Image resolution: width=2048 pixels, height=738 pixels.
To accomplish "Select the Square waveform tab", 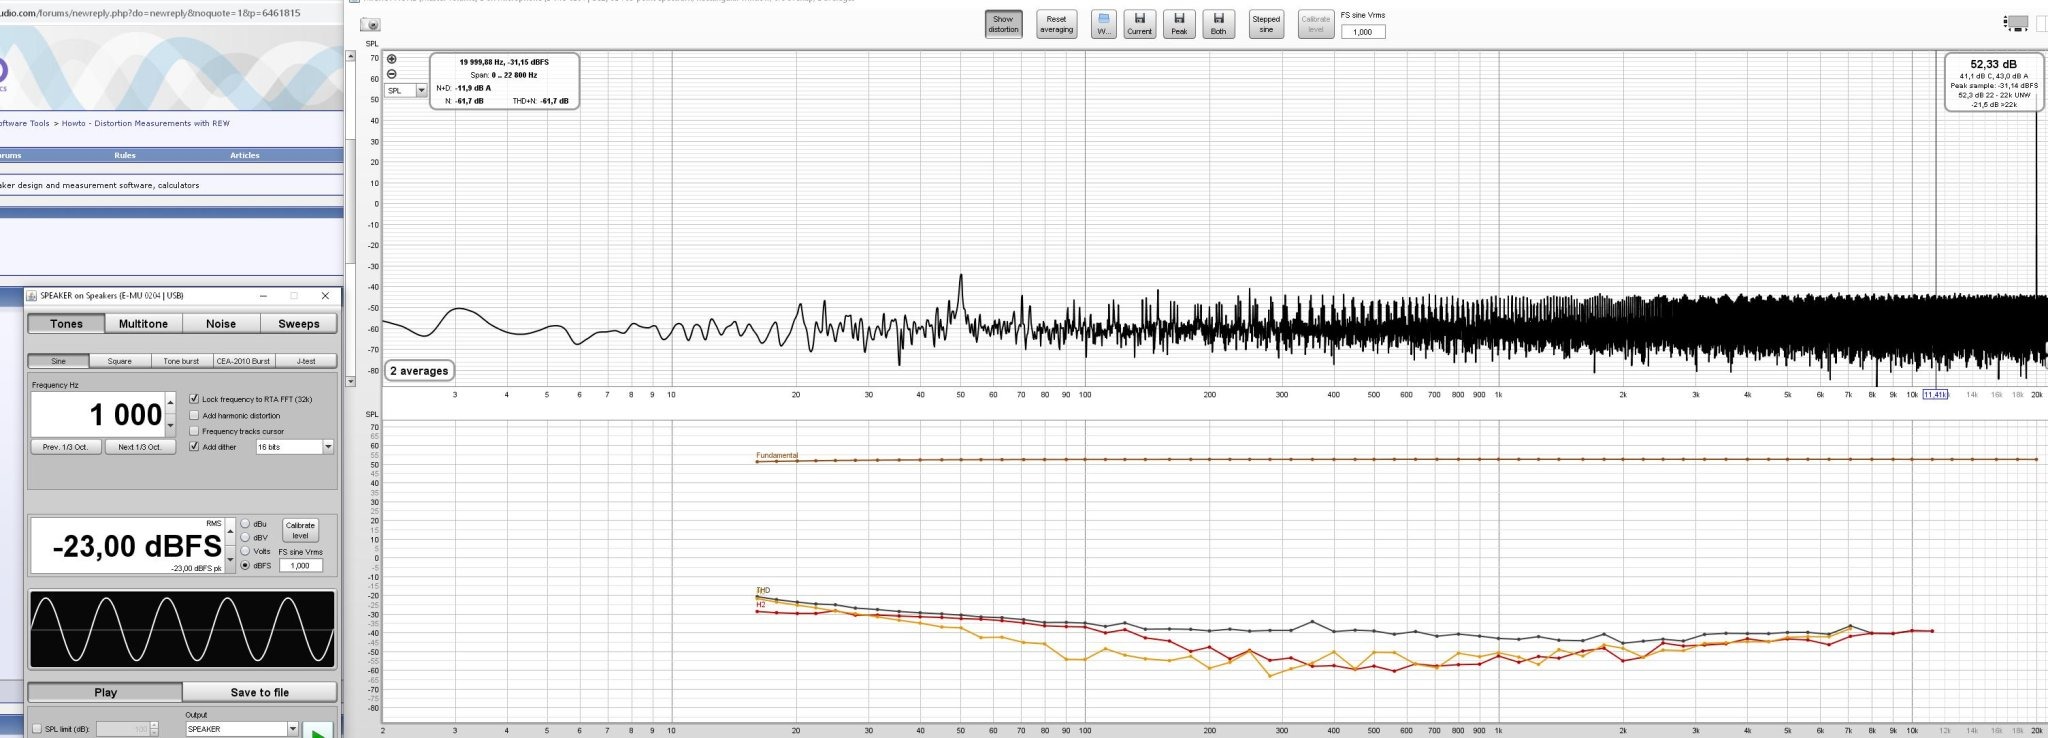I will 120,361.
